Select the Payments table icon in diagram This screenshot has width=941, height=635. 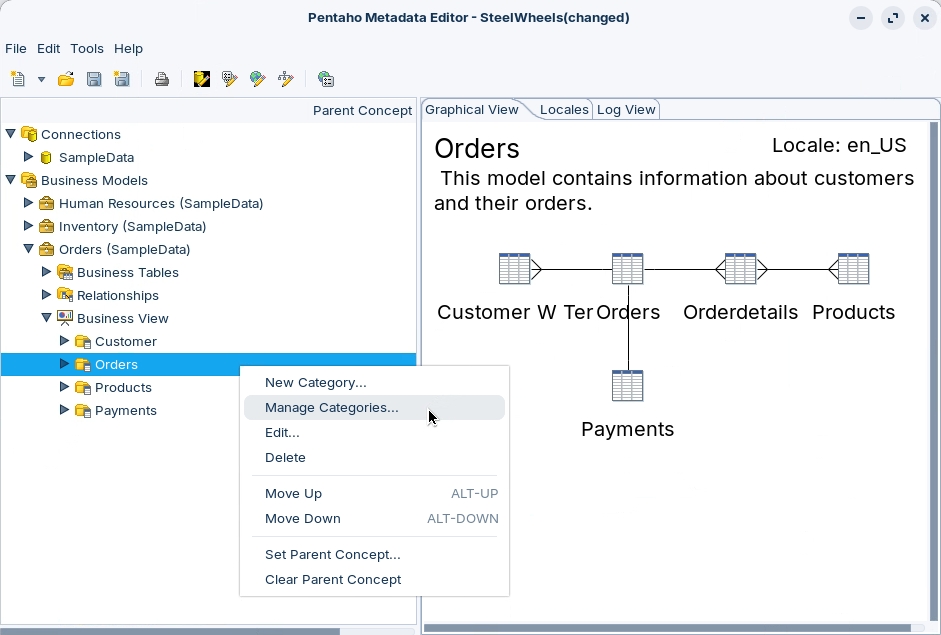(x=627, y=386)
